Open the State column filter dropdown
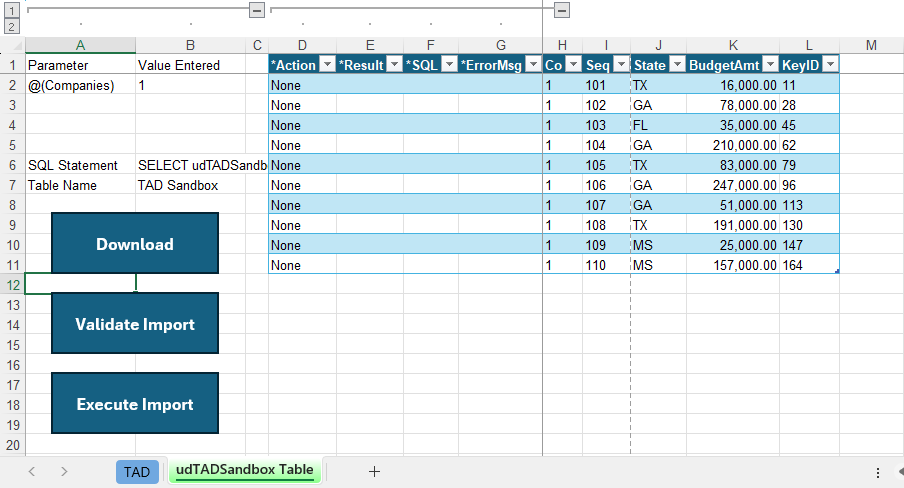The width and height of the screenshot is (904, 488). pyautogui.click(x=678, y=65)
